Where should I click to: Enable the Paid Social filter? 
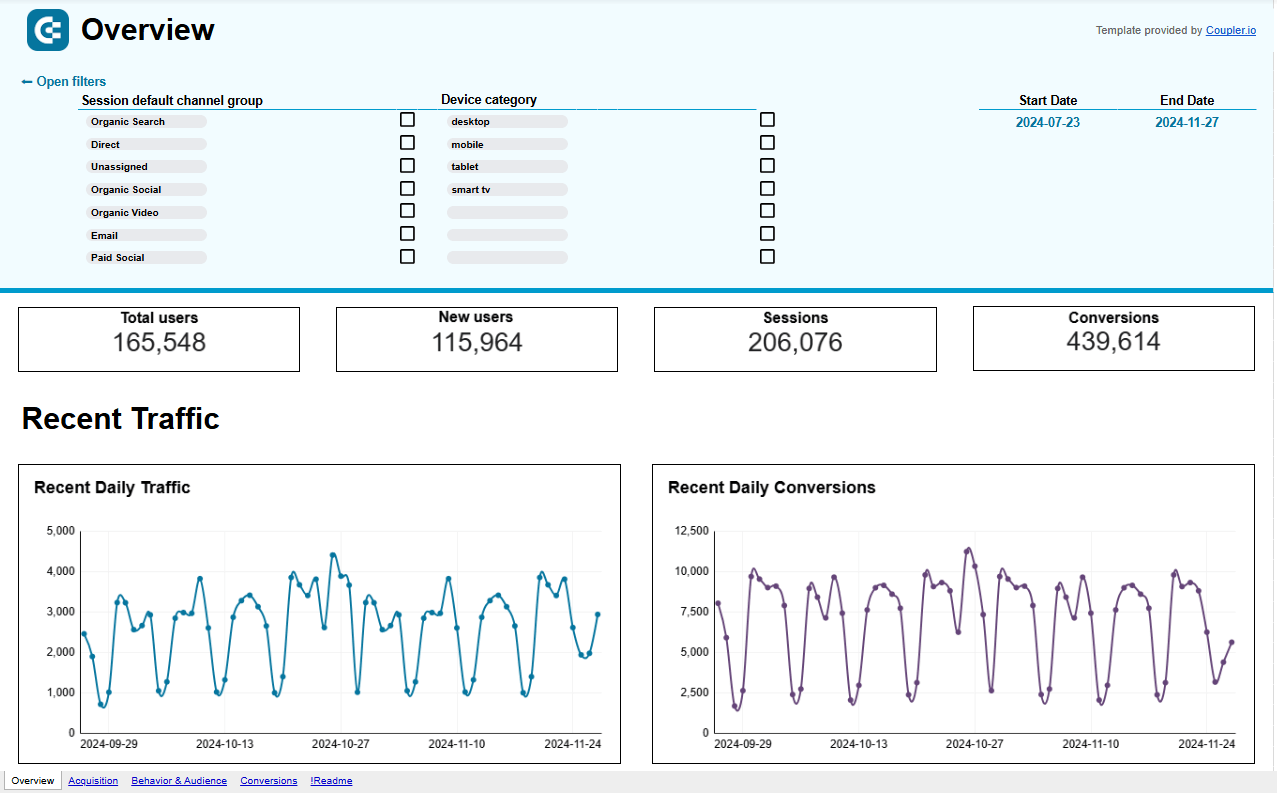pos(407,256)
